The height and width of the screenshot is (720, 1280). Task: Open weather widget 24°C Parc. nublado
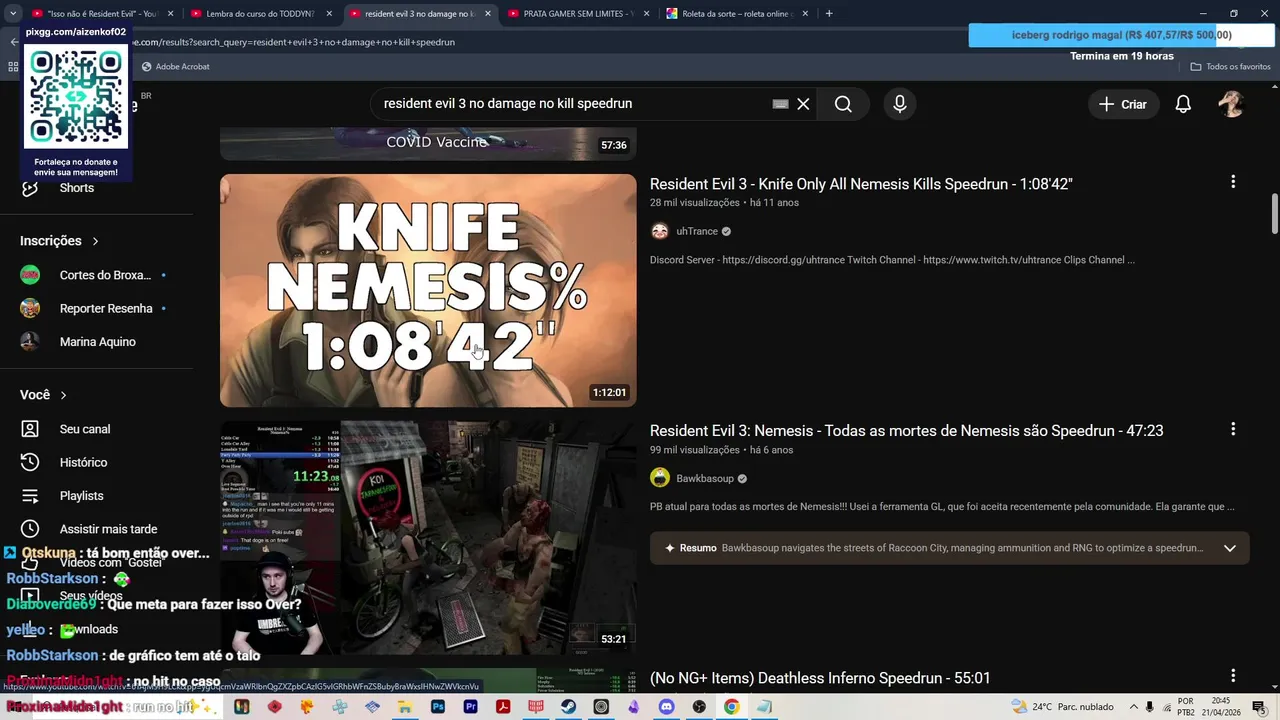pyautogui.click(x=1064, y=707)
